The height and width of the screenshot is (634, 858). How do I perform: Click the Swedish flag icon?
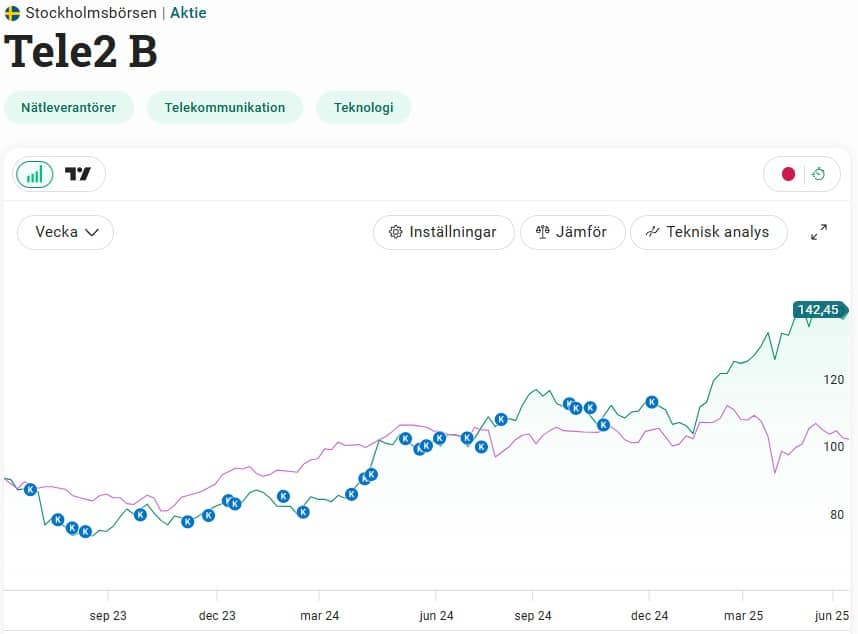point(12,13)
